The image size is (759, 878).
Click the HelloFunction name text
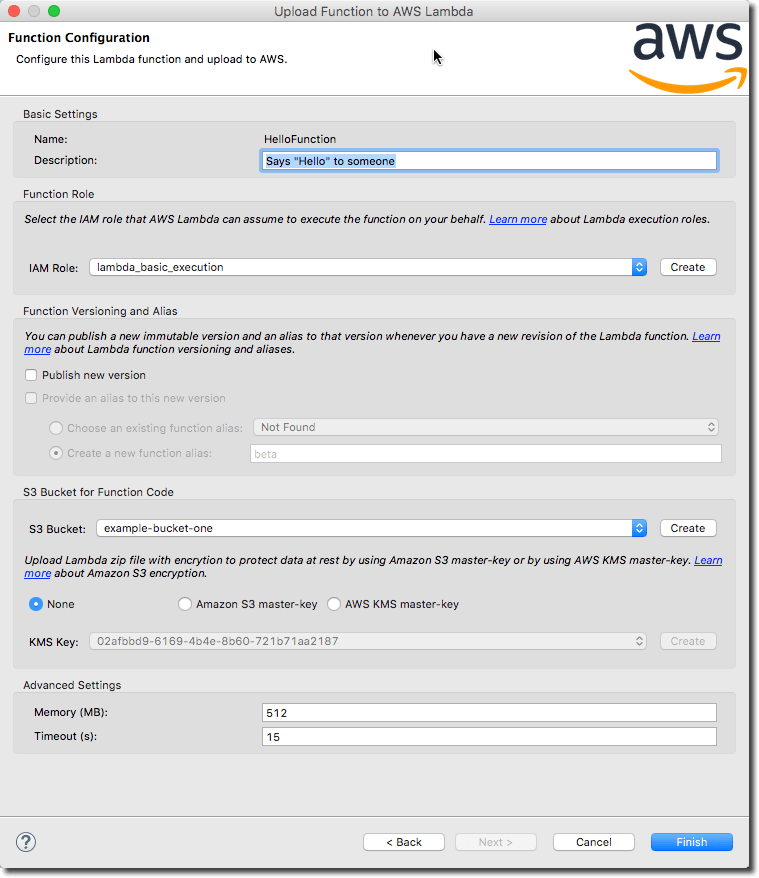click(x=300, y=139)
